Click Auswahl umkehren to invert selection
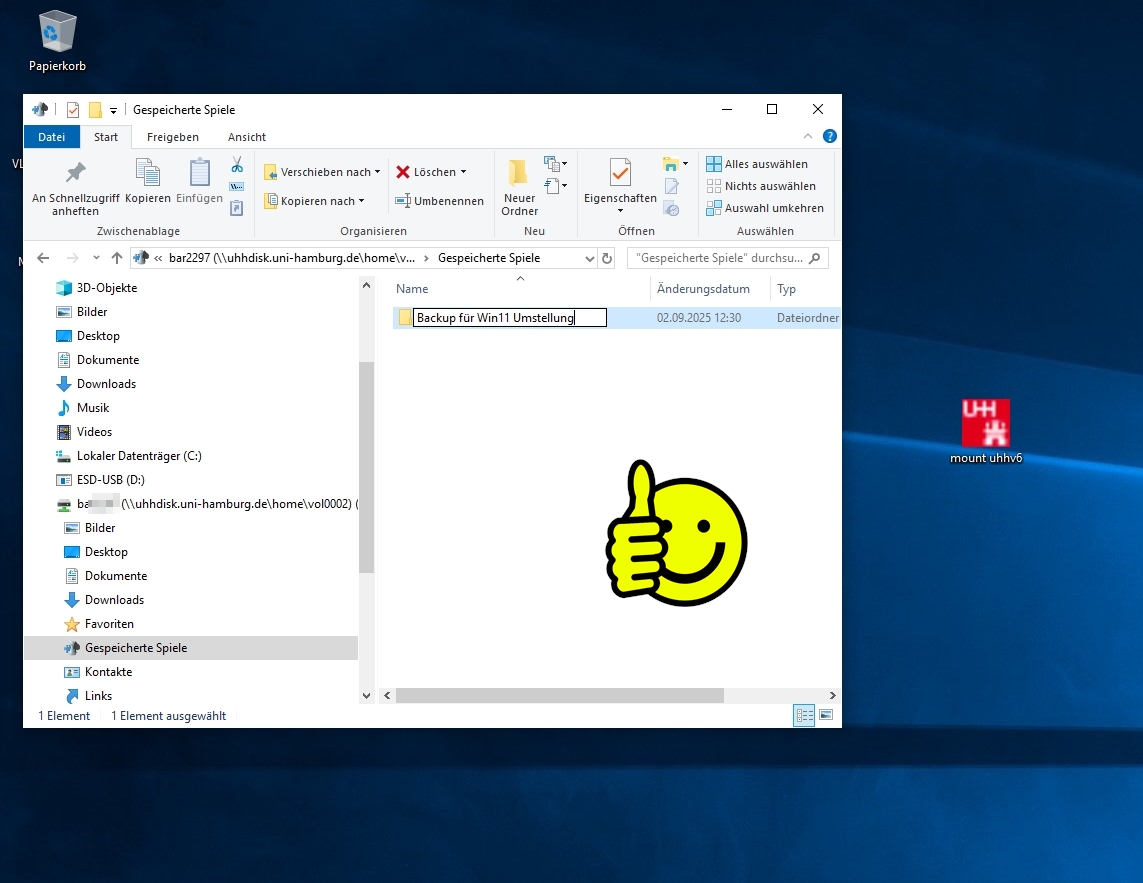The image size is (1143, 883). [765, 208]
